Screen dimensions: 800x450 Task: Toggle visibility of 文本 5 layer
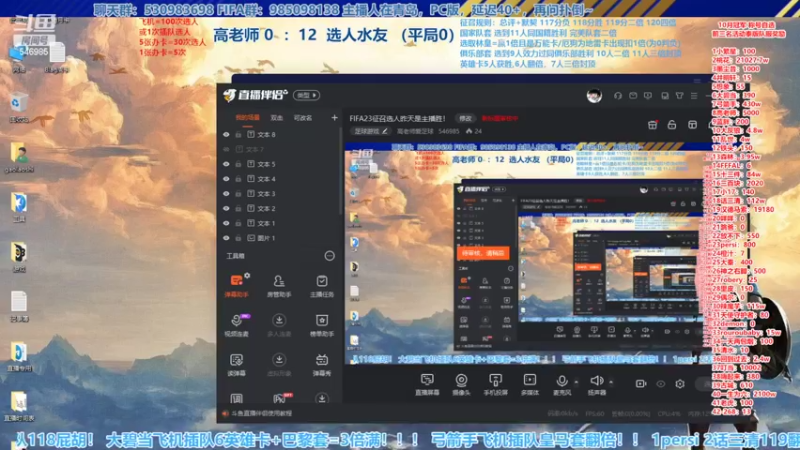pyautogui.click(x=226, y=164)
